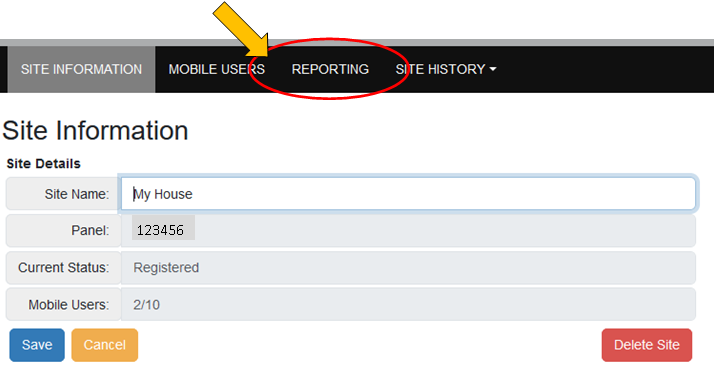Click the caret arrow beside SITE HISTORY
Viewport: 714px width, 368px height.
coord(493,69)
